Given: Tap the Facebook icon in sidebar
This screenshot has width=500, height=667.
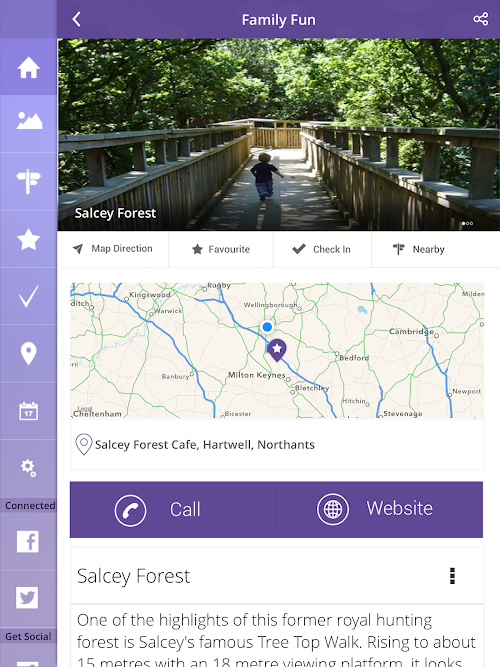Looking at the screenshot, I should 28,542.
